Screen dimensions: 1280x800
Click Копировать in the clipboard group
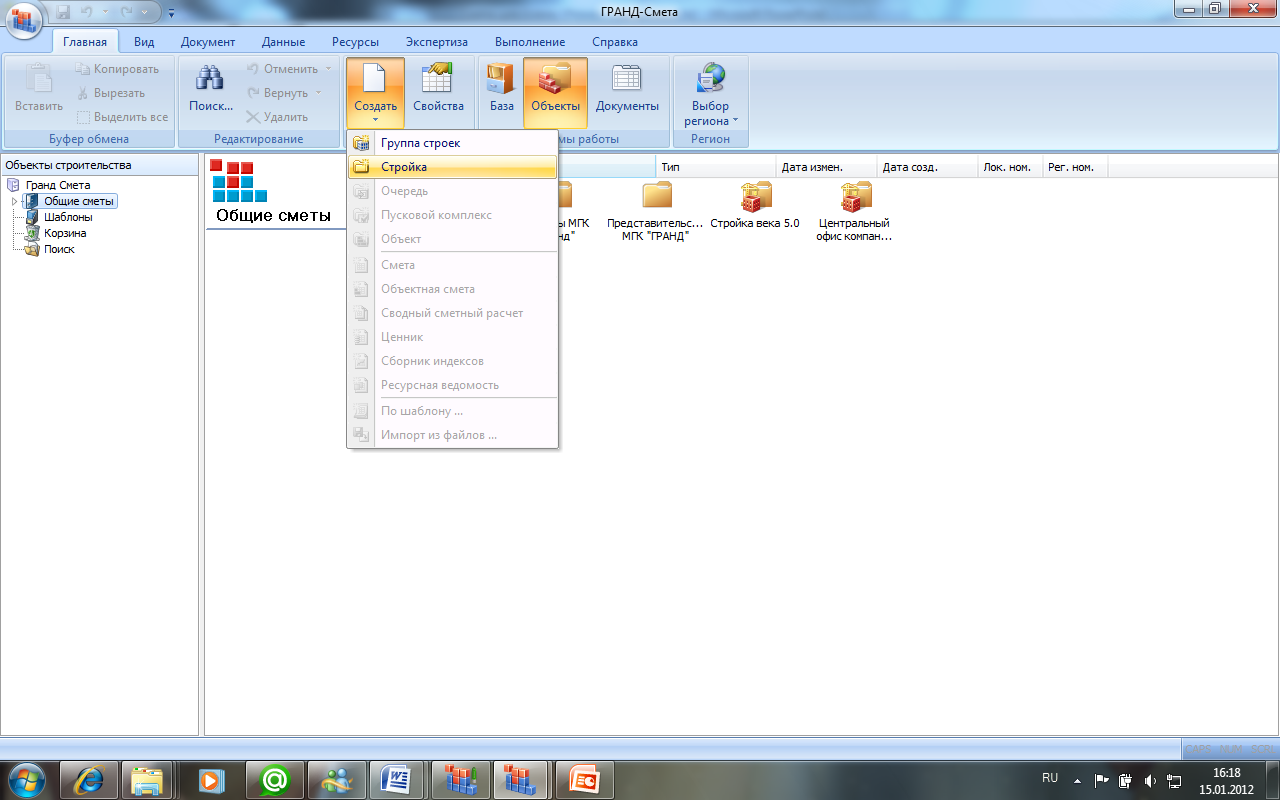[x=118, y=69]
